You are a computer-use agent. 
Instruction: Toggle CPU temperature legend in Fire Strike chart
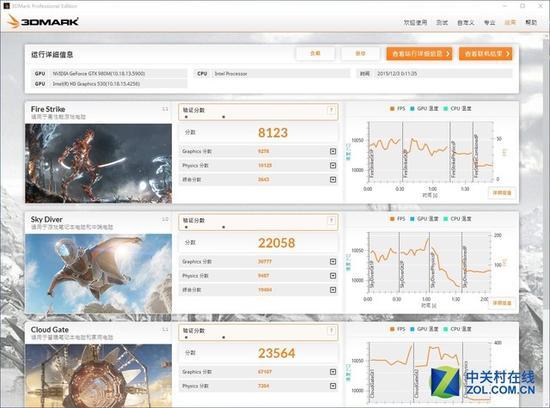click(x=457, y=109)
